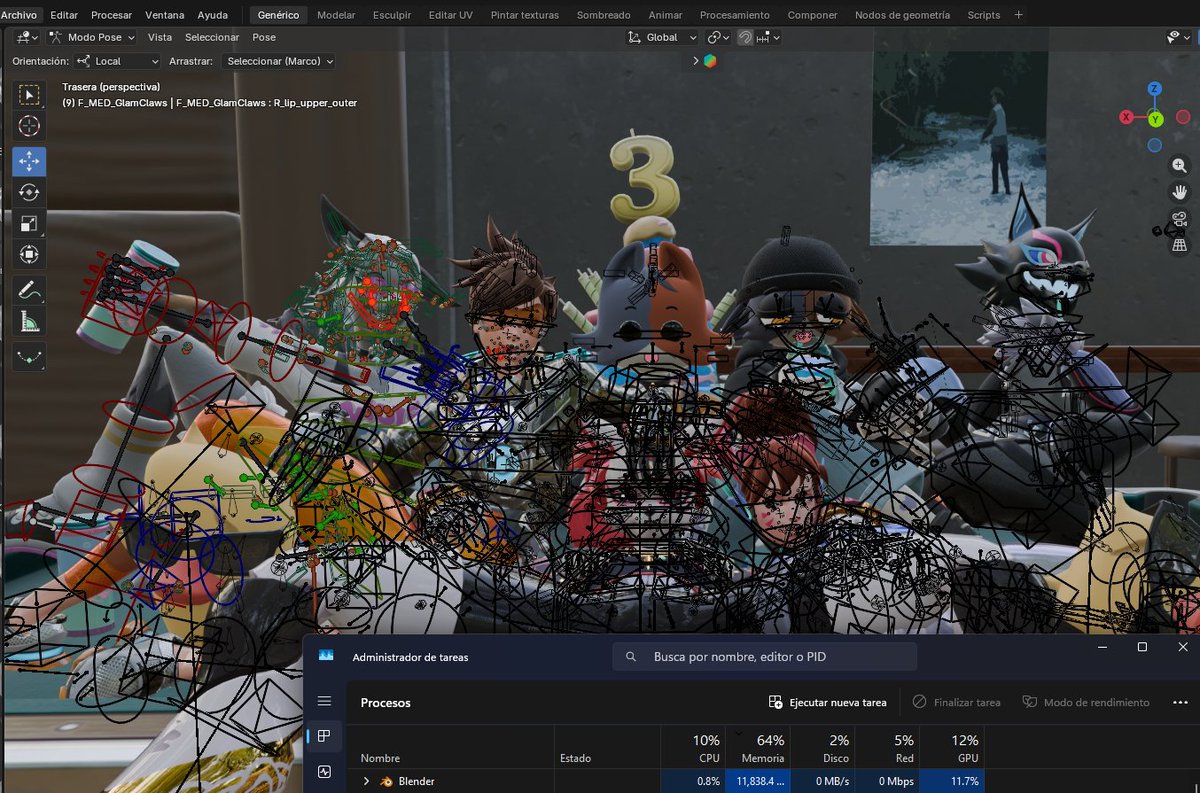Open the pivot point dropdown
The height and width of the screenshot is (793, 1200).
(719, 37)
